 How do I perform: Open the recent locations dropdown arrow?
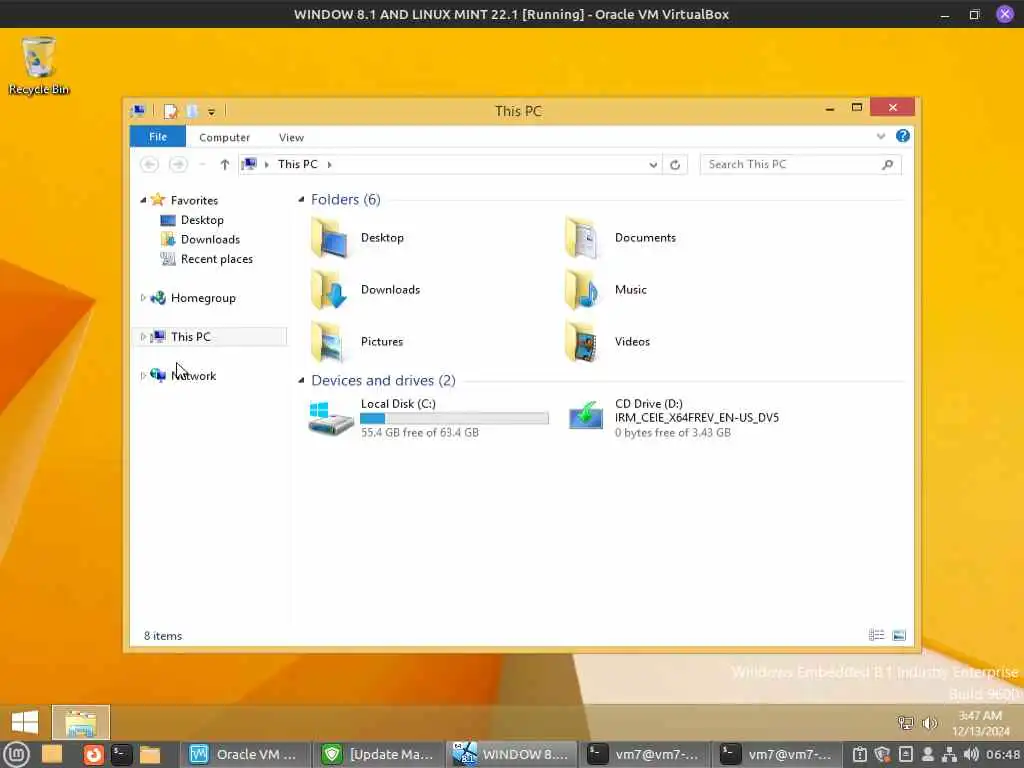click(202, 165)
